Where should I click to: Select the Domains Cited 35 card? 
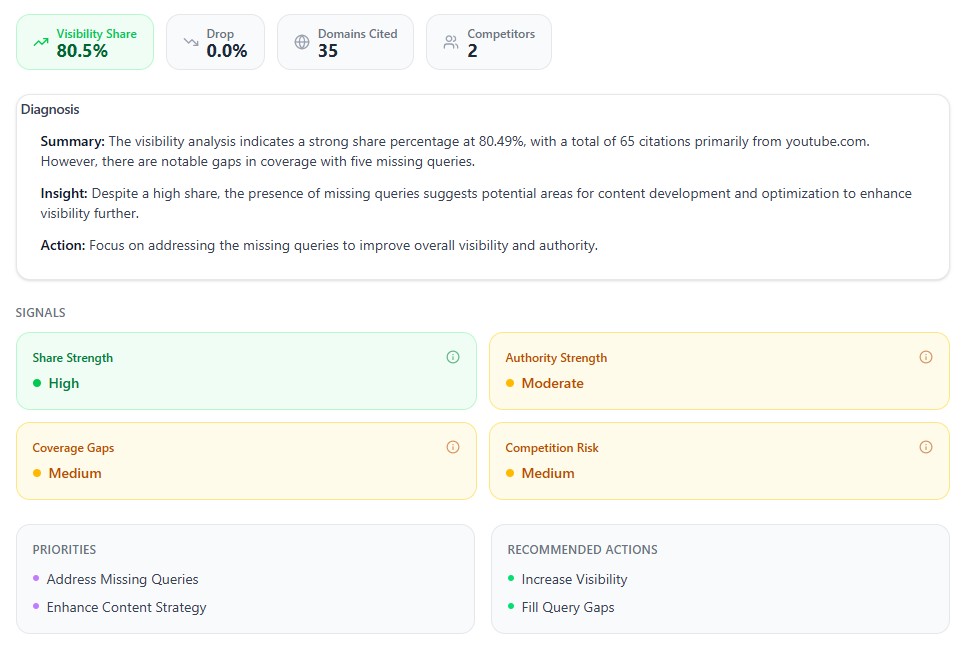[x=346, y=42]
